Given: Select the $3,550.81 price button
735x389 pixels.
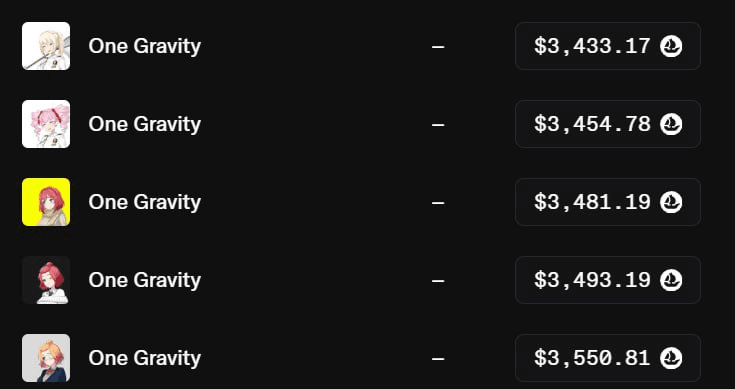Looking at the screenshot, I should coord(608,358).
